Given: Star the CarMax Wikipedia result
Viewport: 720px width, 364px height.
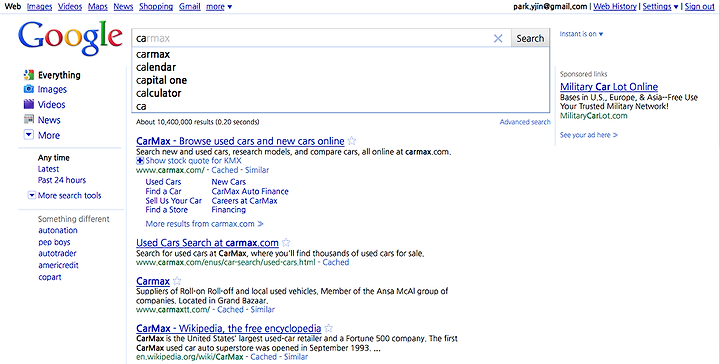Looking at the screenshot, I should click(x=328, y=328).
